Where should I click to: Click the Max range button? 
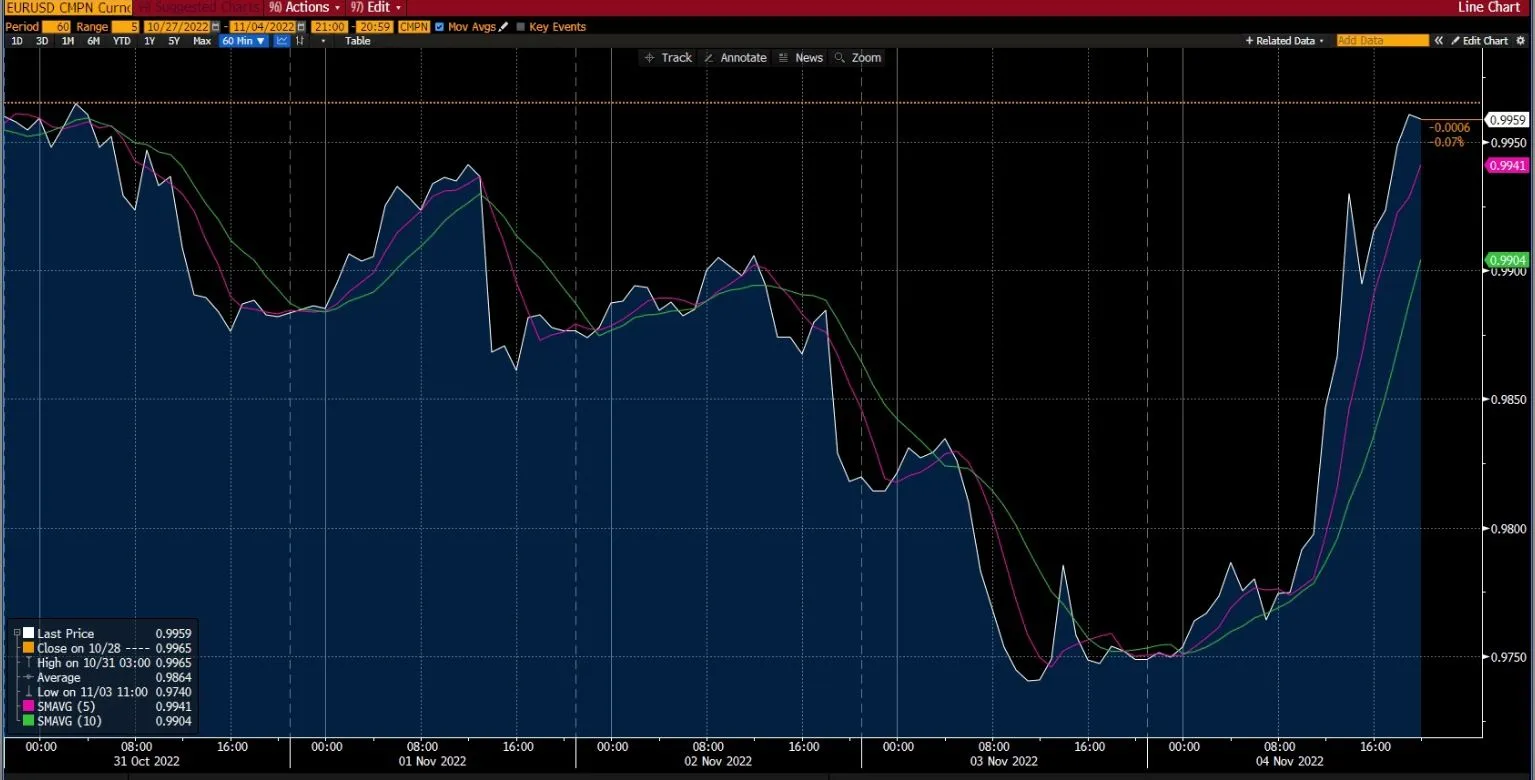coord(202,40)
